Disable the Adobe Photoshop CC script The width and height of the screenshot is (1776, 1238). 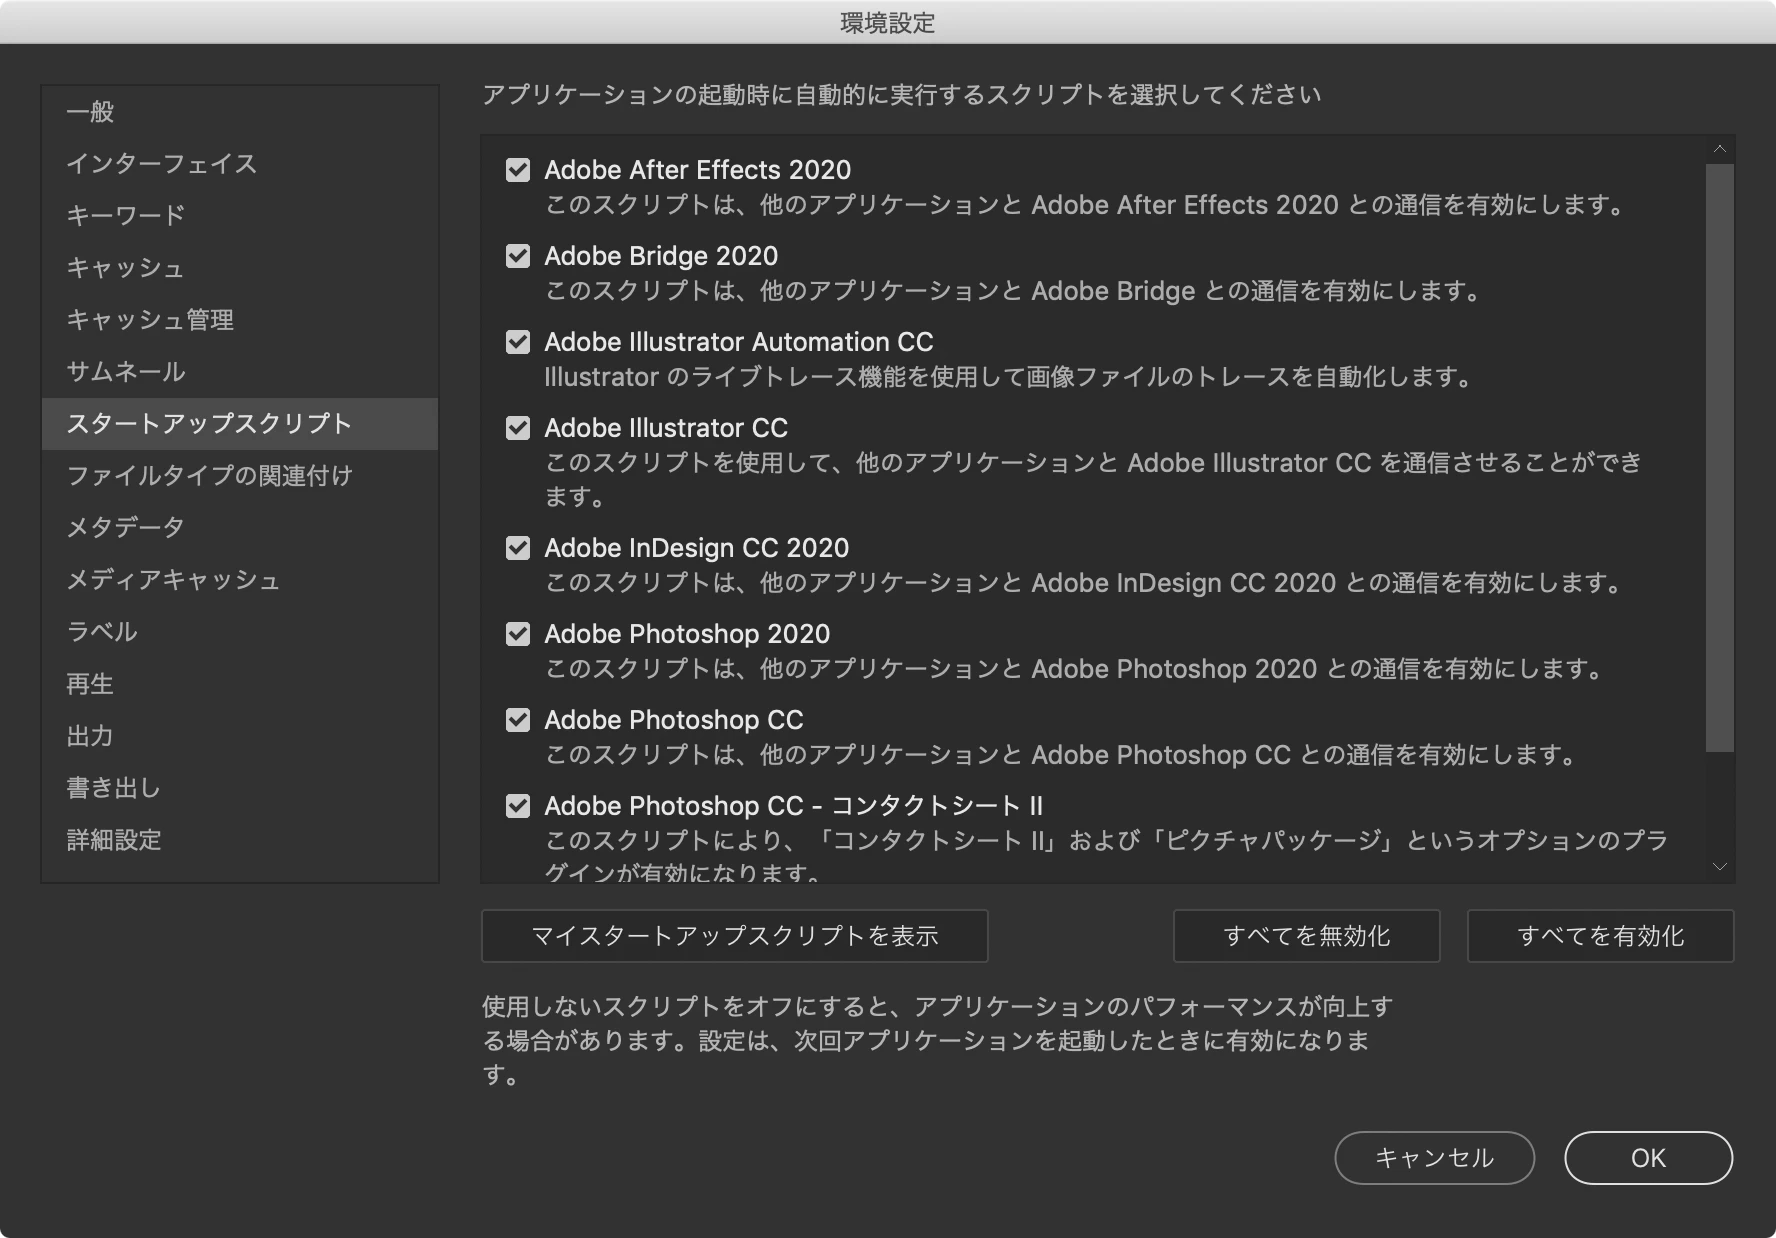click(x=518, y=720)
